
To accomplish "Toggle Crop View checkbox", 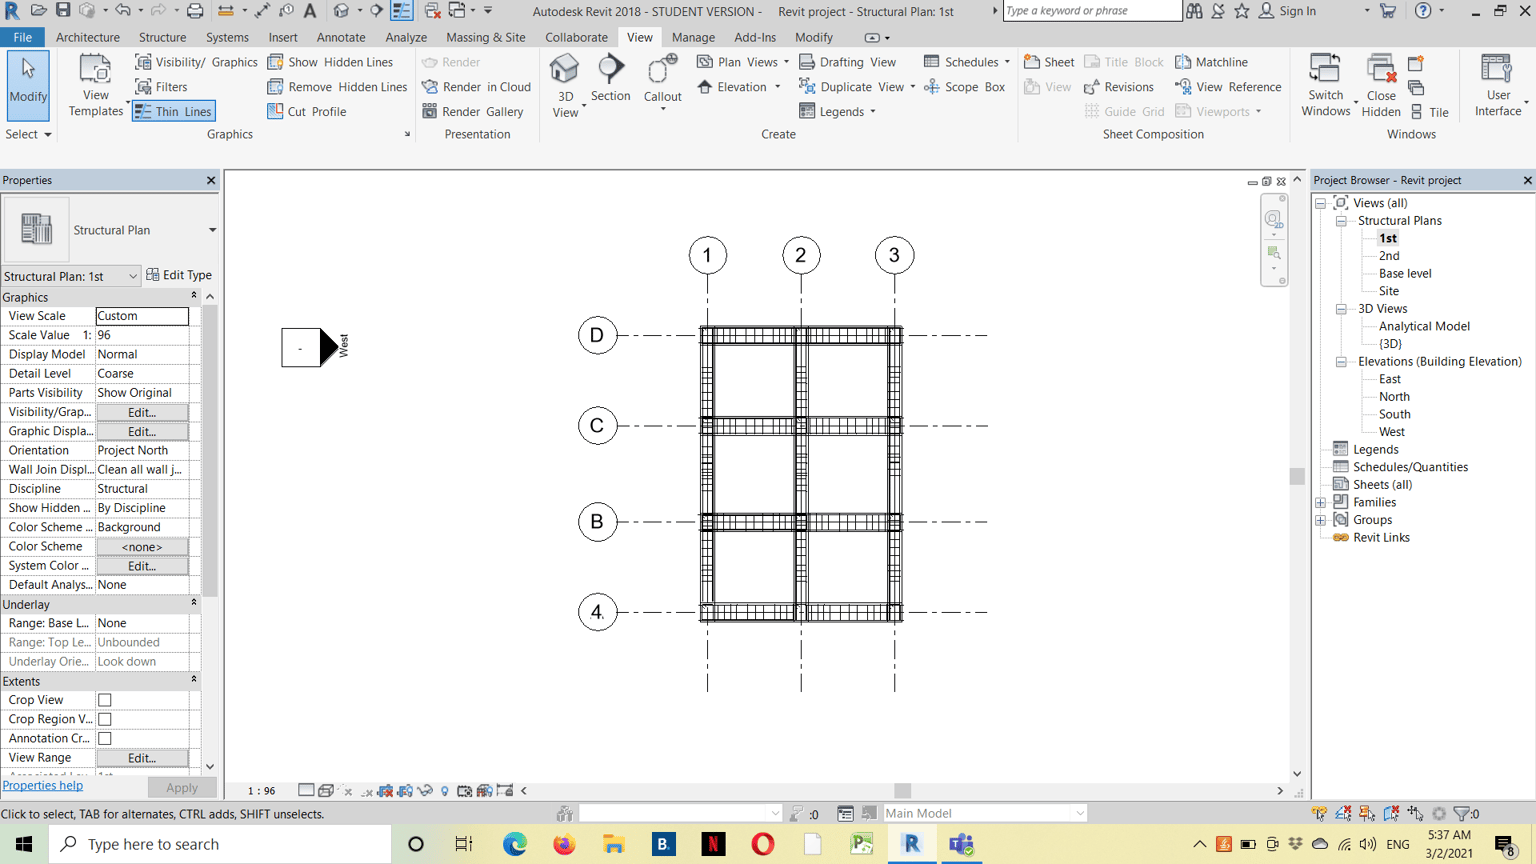I will pos(105,700).
